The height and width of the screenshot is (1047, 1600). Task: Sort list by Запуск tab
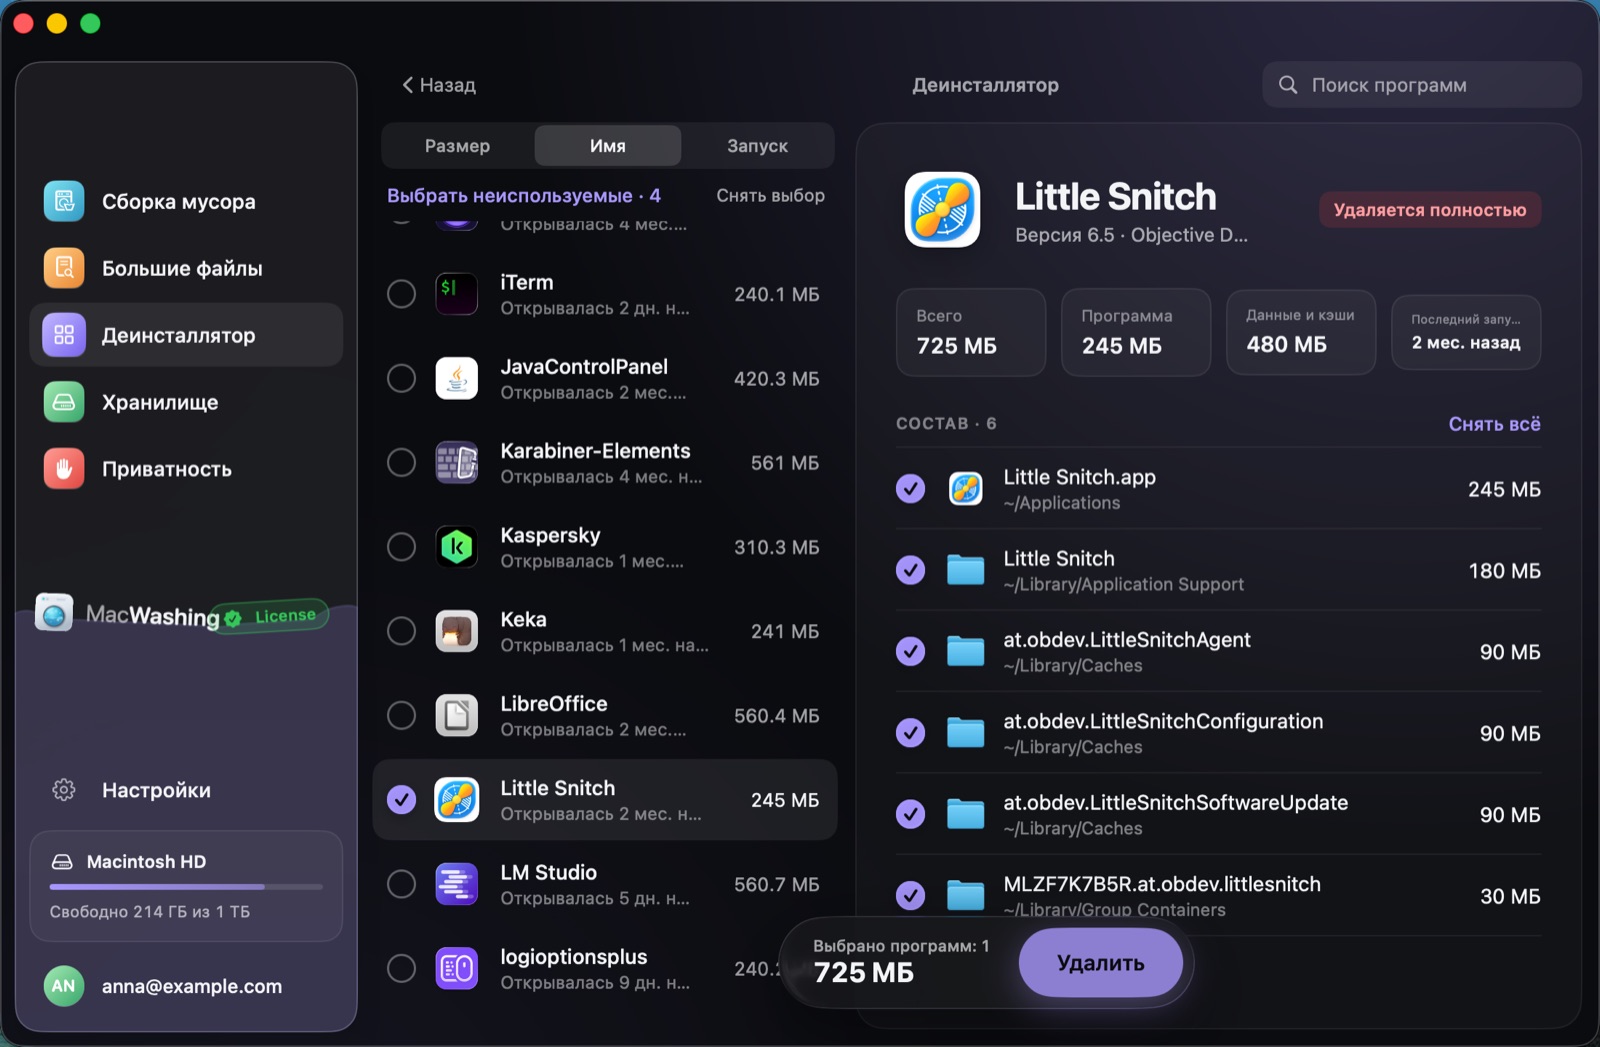coord(757,146)
